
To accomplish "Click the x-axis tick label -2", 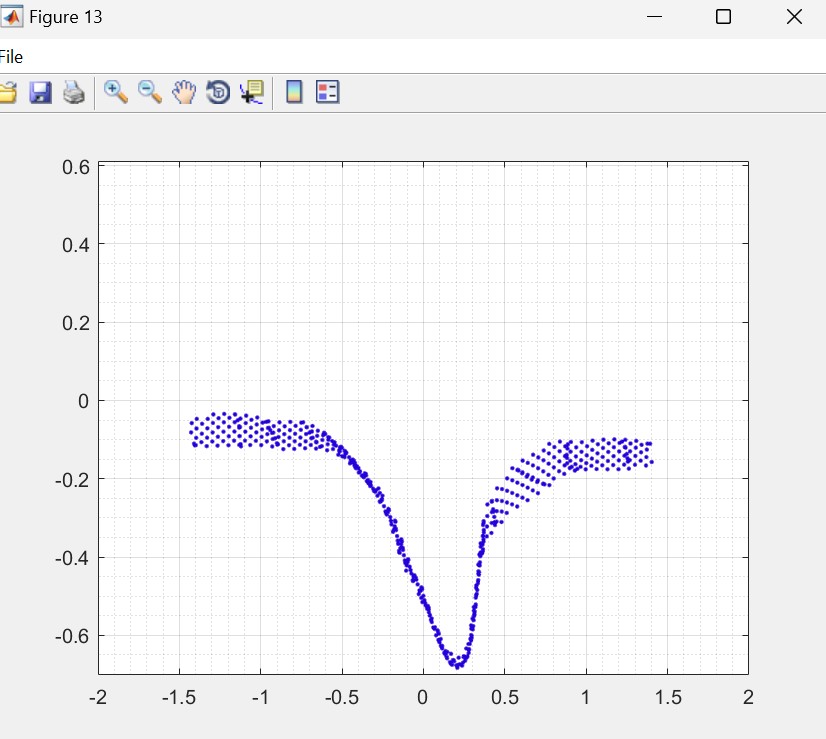I will (98, 696).
